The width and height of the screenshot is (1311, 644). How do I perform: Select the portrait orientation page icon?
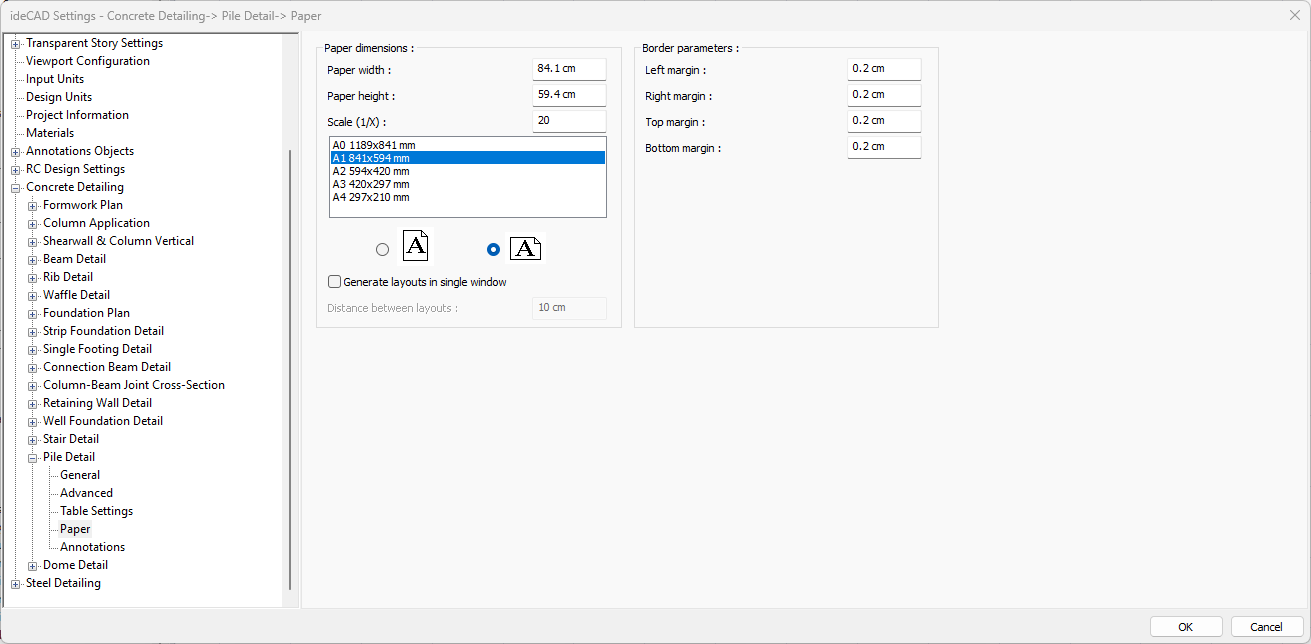pos(416,247)
